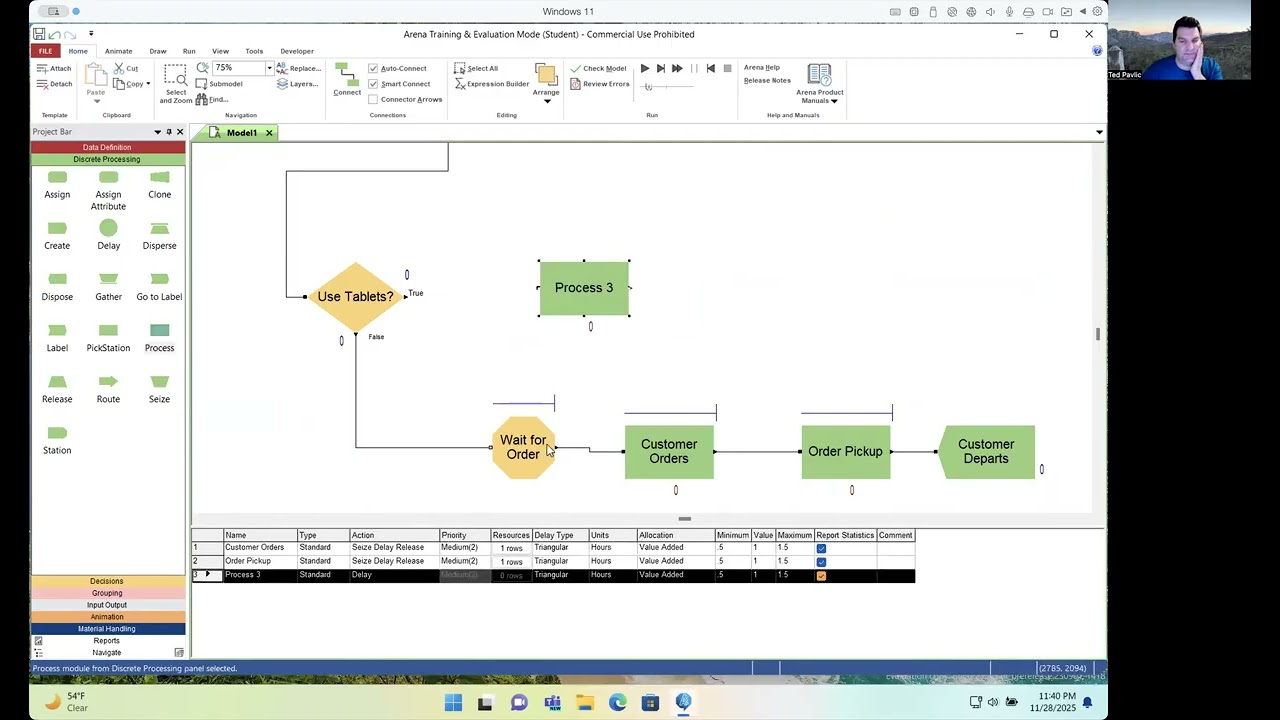Screen dimensions: 1280x720
Task: Open the Expression Builder
Action: [492, 84]
